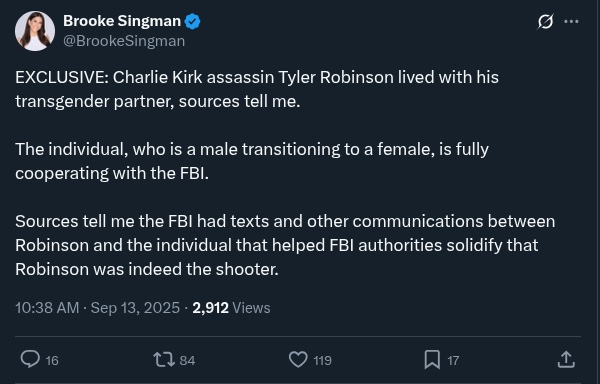The height and width of the screenshot is (384, 600).
Task: Open the three-dot more options menu
Action: (571, 21)
